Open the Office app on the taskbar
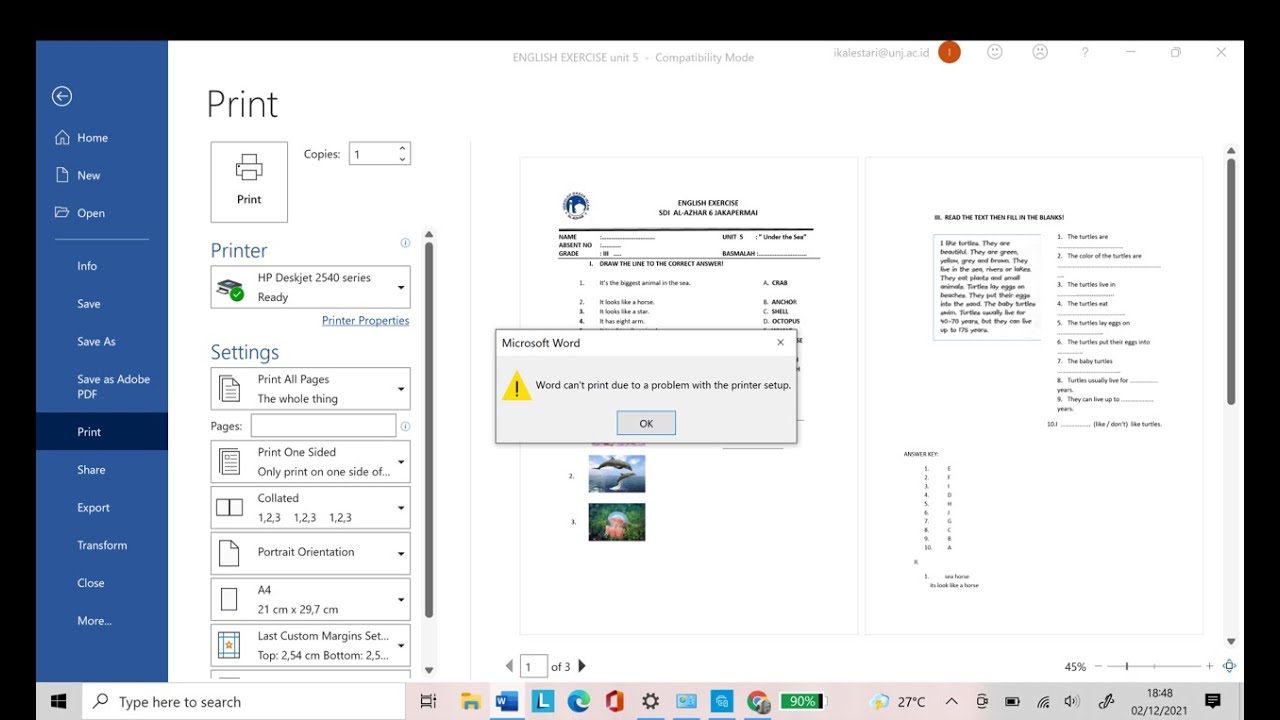This screenshot has width=1280, height=720. point(615,702)
